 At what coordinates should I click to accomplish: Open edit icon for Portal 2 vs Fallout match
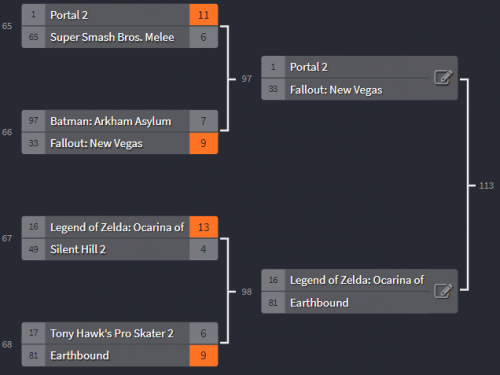[x=443, y=78]
